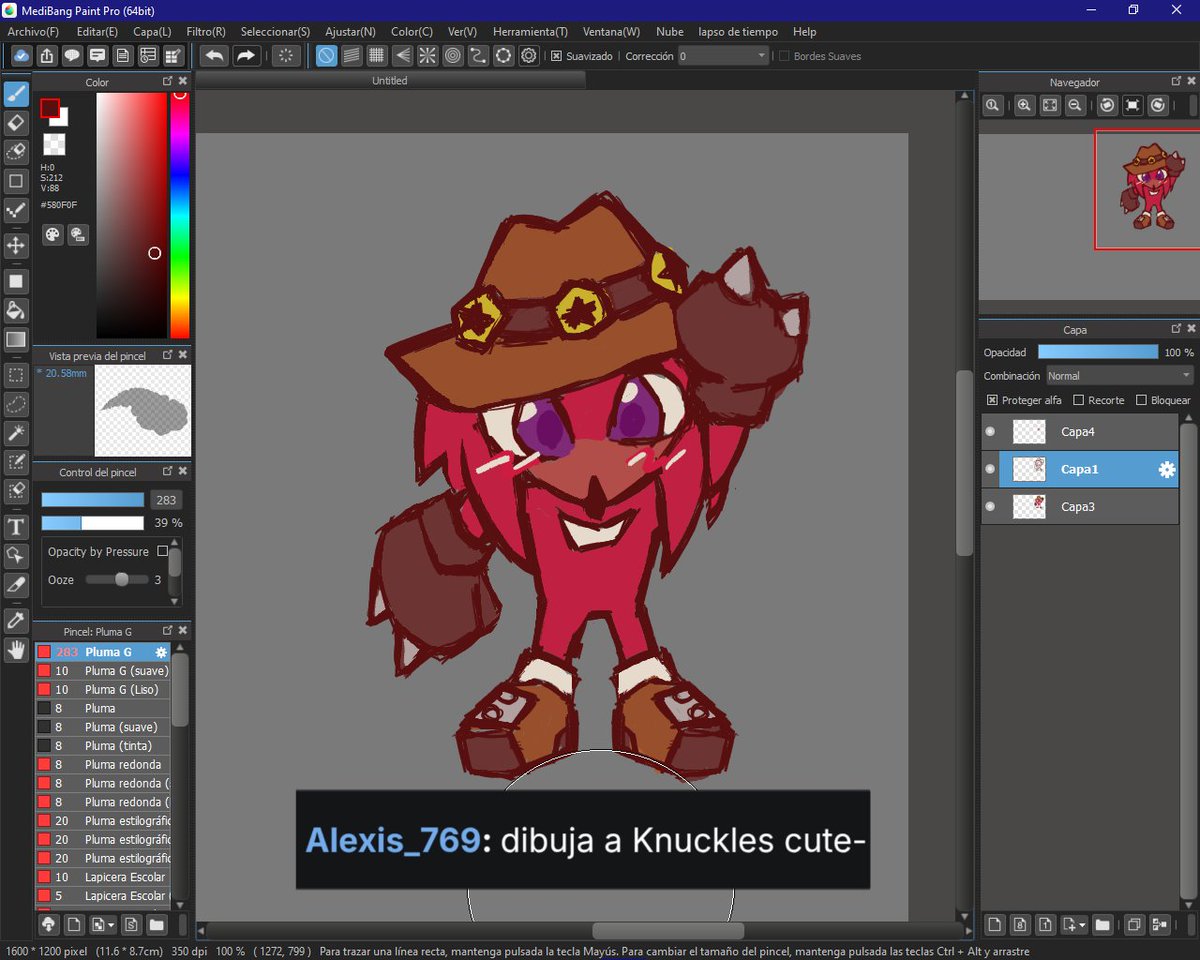Switch to the Untitled canvas tab
Screen dimensions: 1200x960
coord(390,81)
